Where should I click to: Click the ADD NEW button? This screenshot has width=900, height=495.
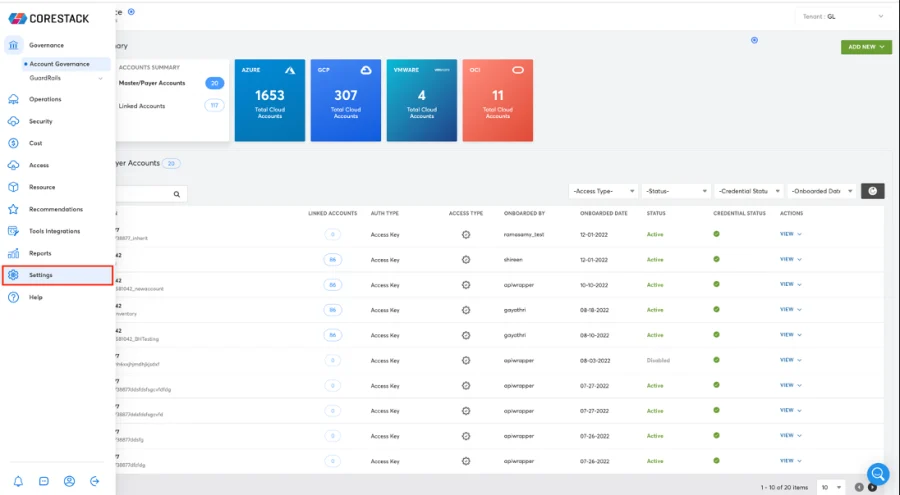pos(866,47)
